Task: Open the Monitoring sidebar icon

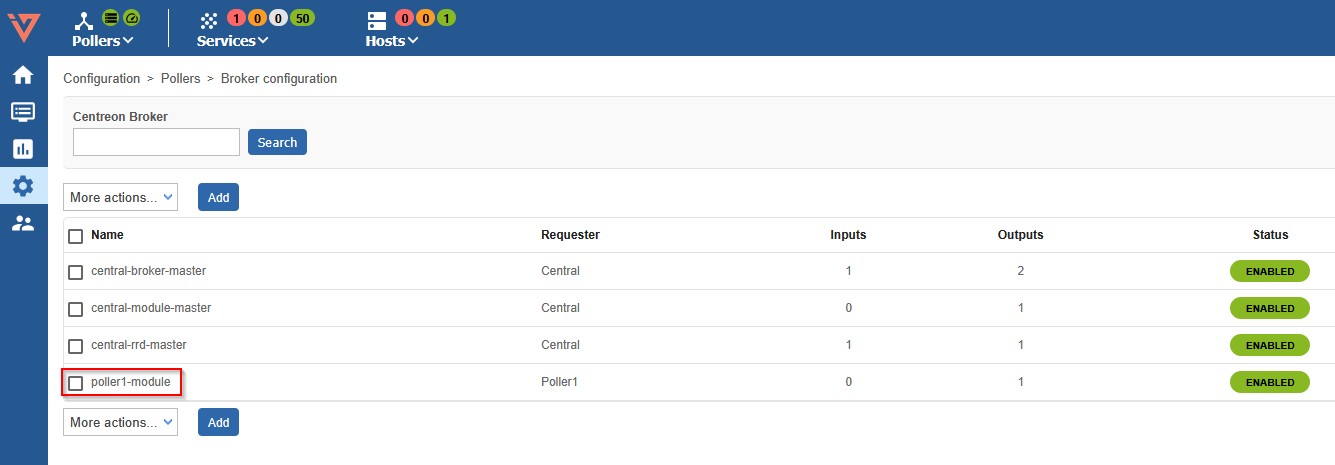Action: [22, 112]
